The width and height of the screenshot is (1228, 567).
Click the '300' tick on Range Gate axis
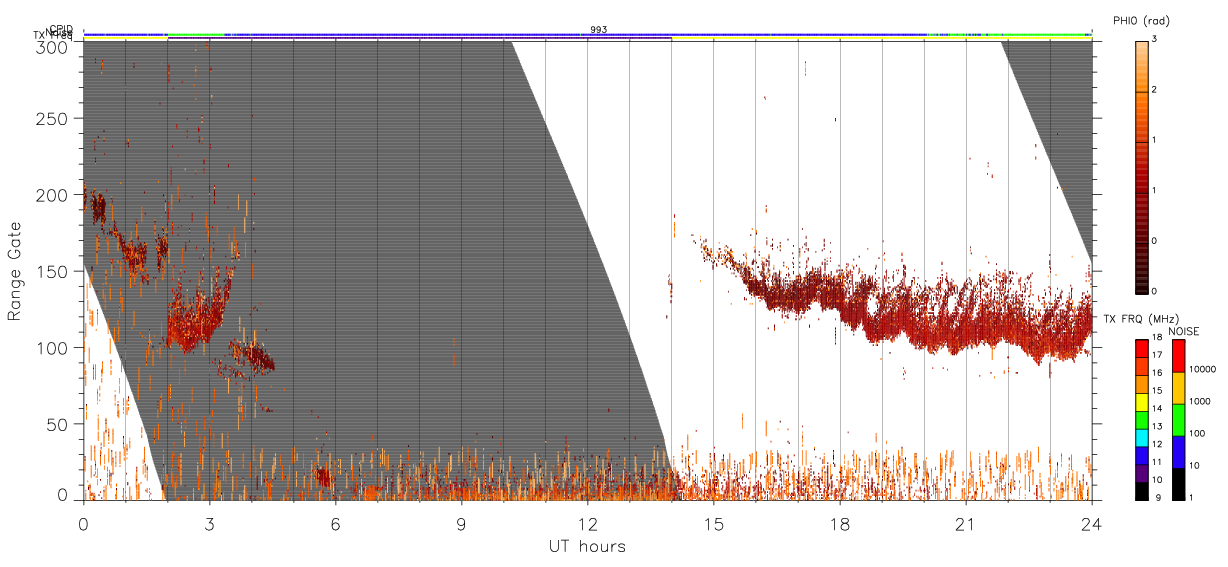(51, 46)
